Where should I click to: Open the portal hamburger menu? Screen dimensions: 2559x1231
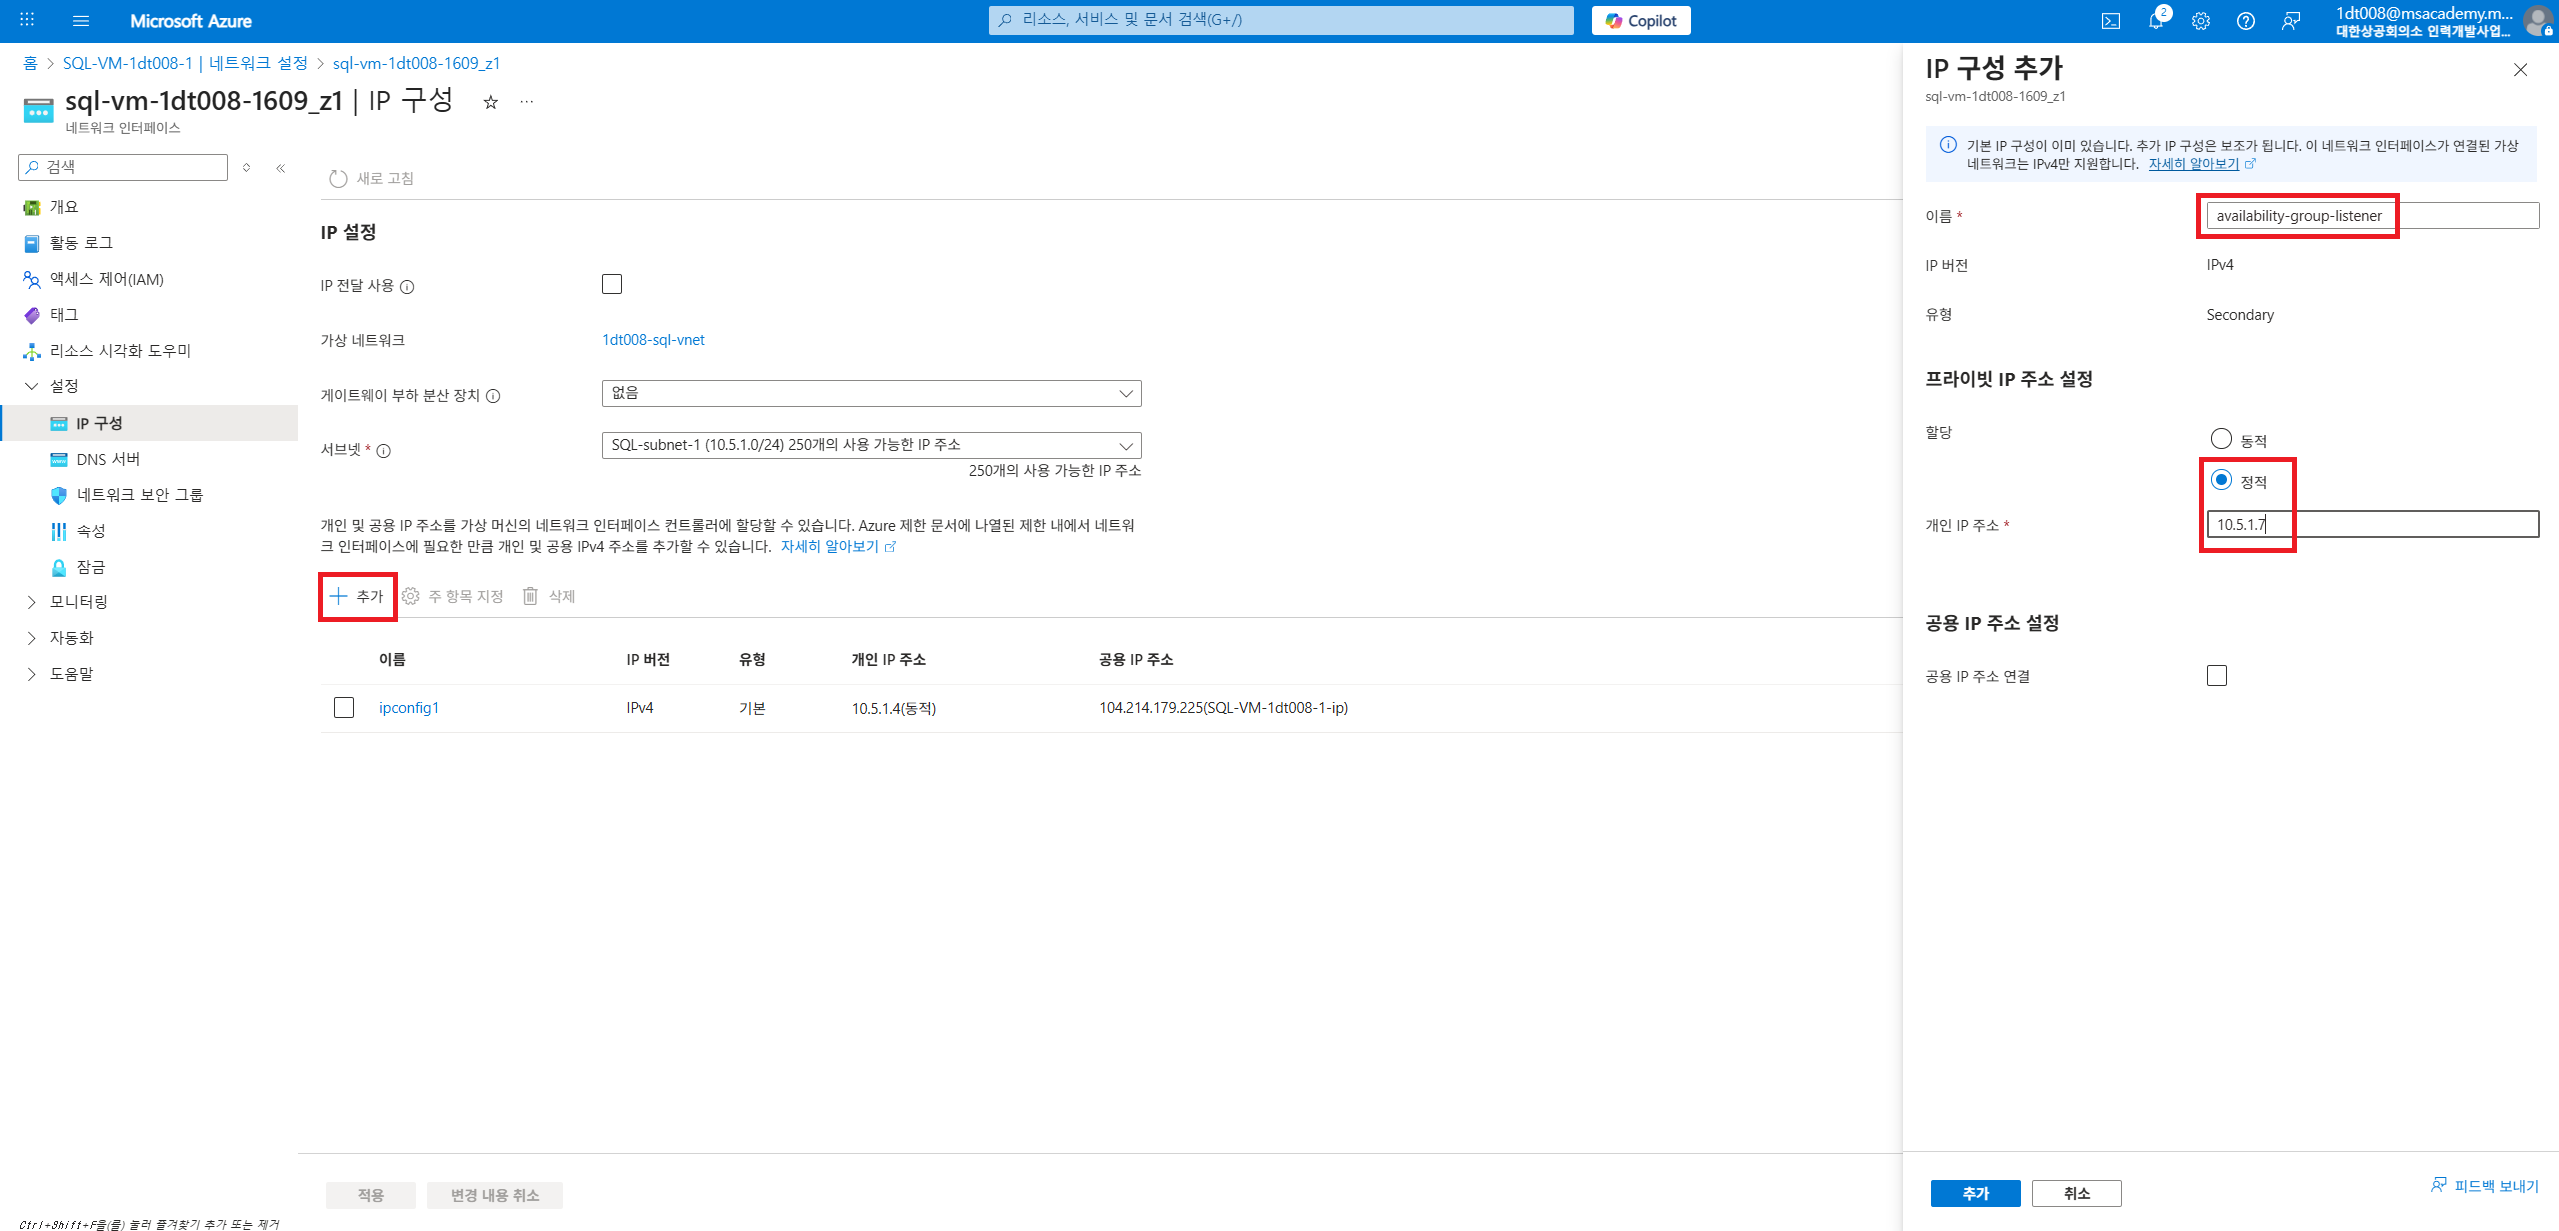pos(81,21)
